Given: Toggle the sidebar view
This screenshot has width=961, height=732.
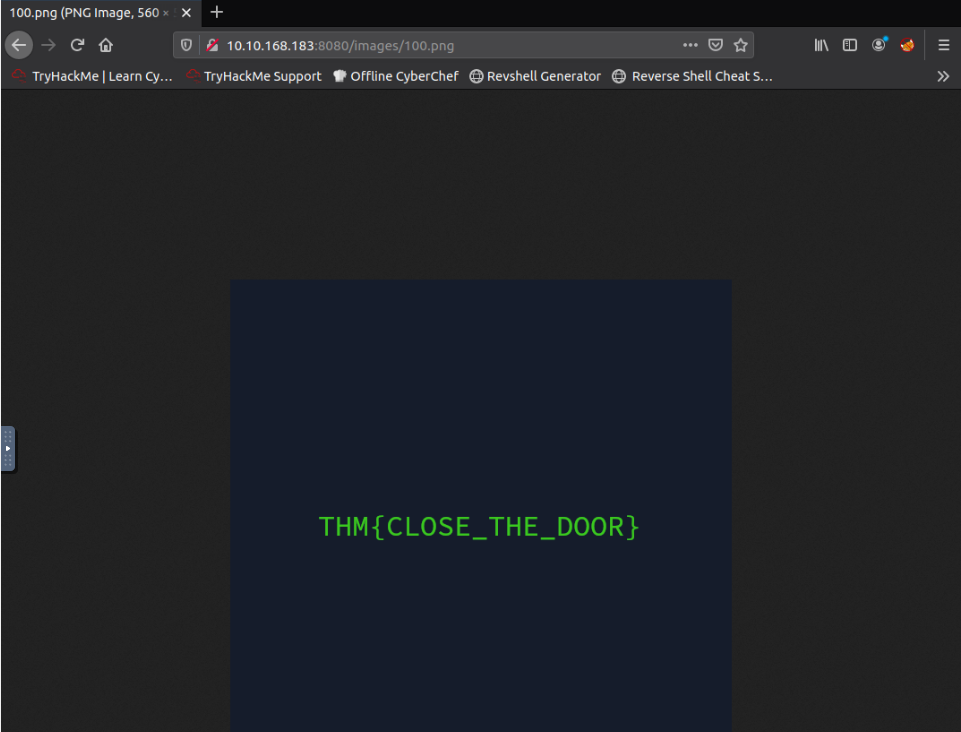Looking at the screenshot, I should [849, 45].
